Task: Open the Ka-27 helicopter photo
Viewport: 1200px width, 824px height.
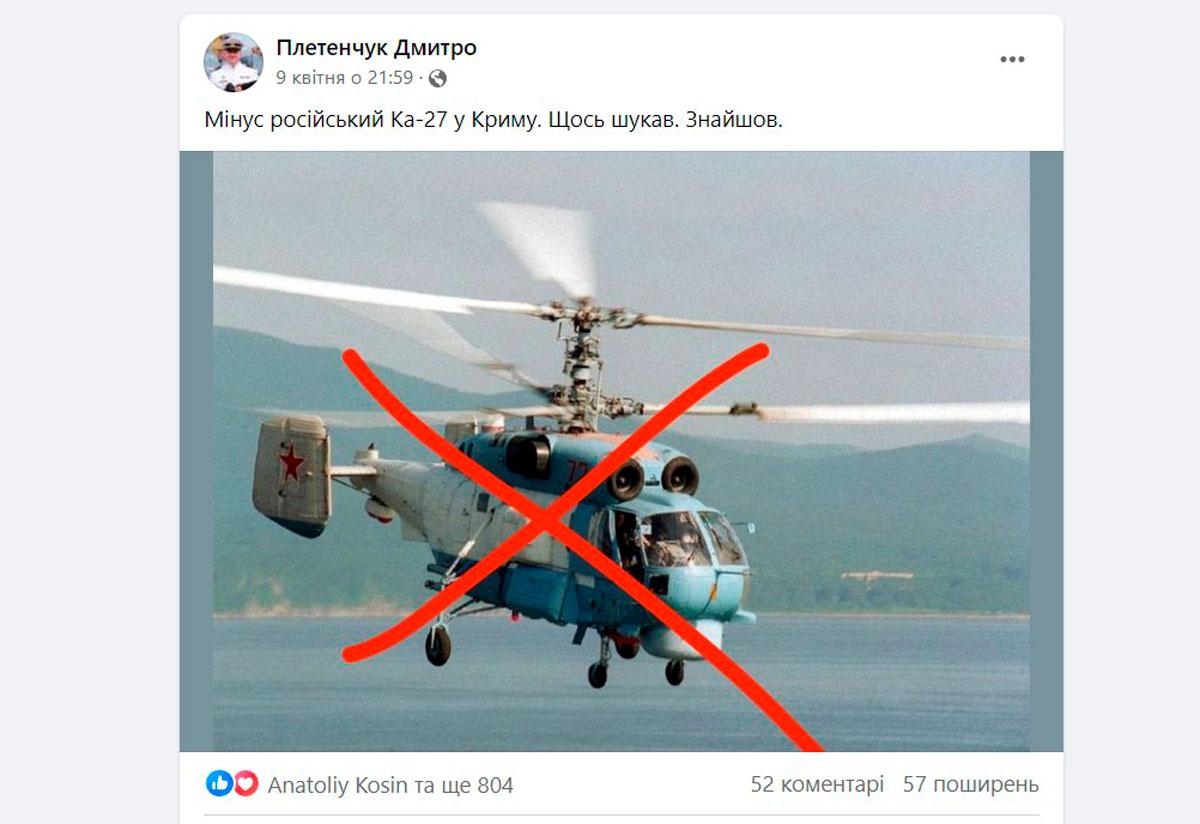Action: pyautogui.click(x=621, y=451)
